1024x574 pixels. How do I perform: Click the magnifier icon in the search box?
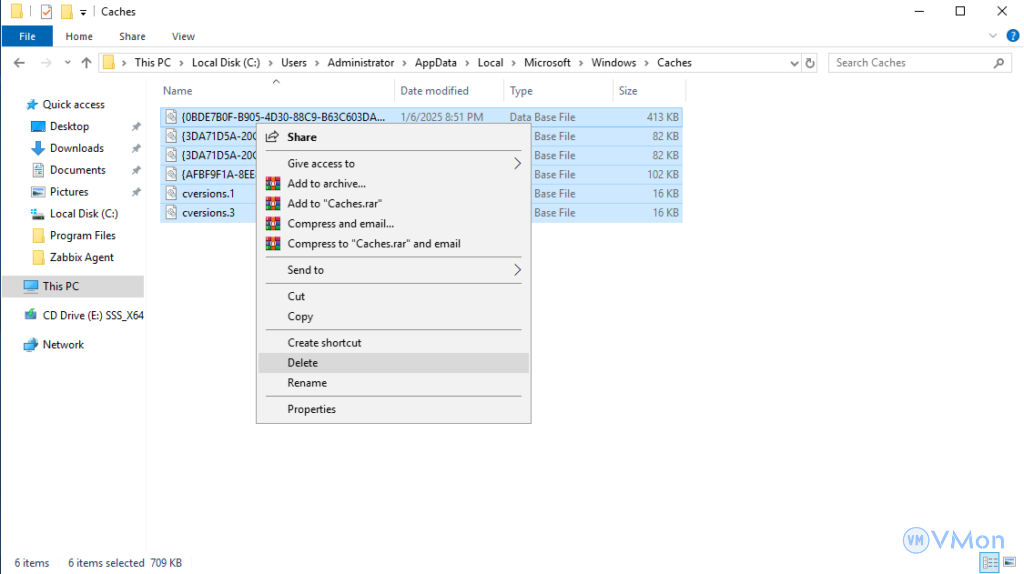click(999, 63)
